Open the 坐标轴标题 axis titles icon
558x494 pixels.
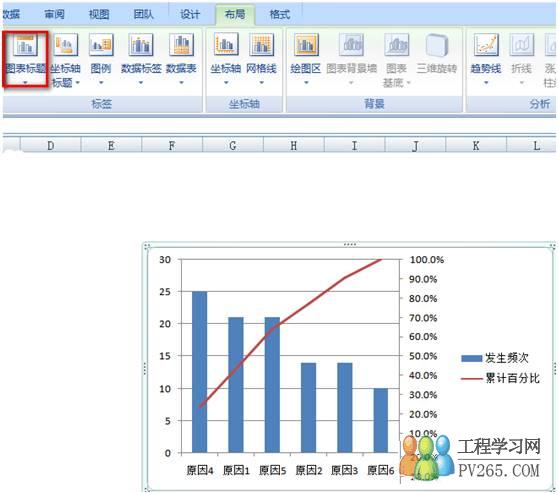65,45
